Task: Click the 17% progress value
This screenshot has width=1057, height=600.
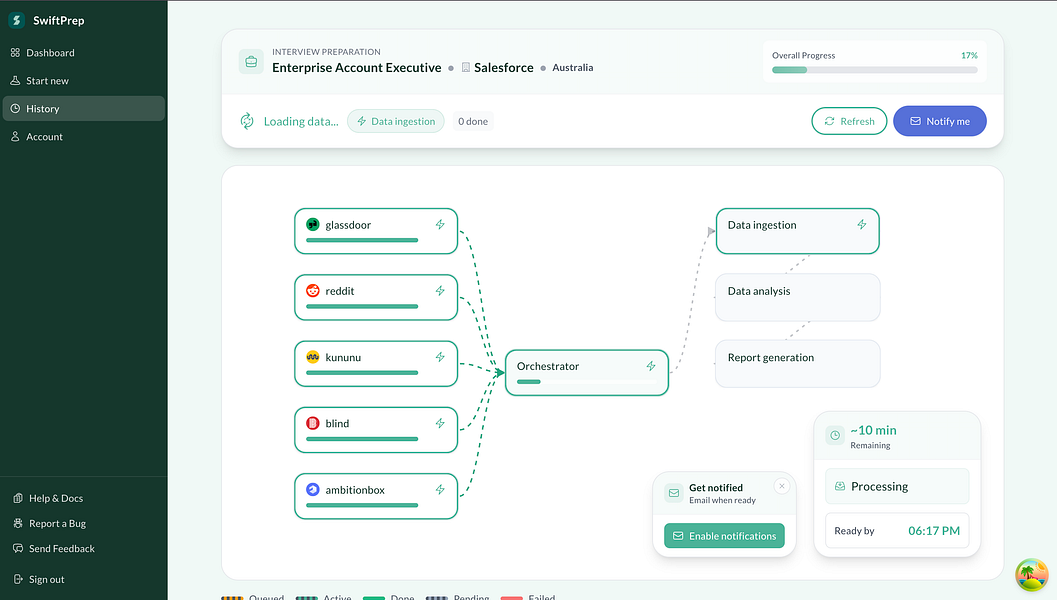Action: 969,55
